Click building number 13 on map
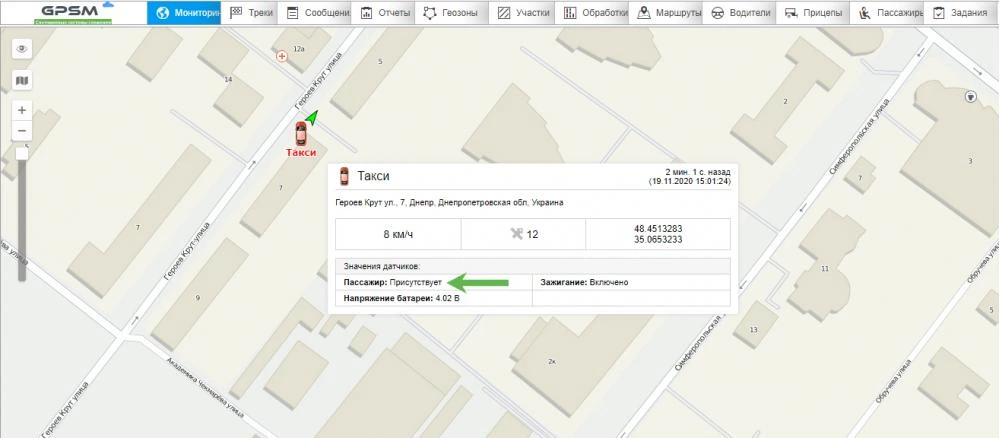Screen dimensions: 1000x438 pos(754,330)
